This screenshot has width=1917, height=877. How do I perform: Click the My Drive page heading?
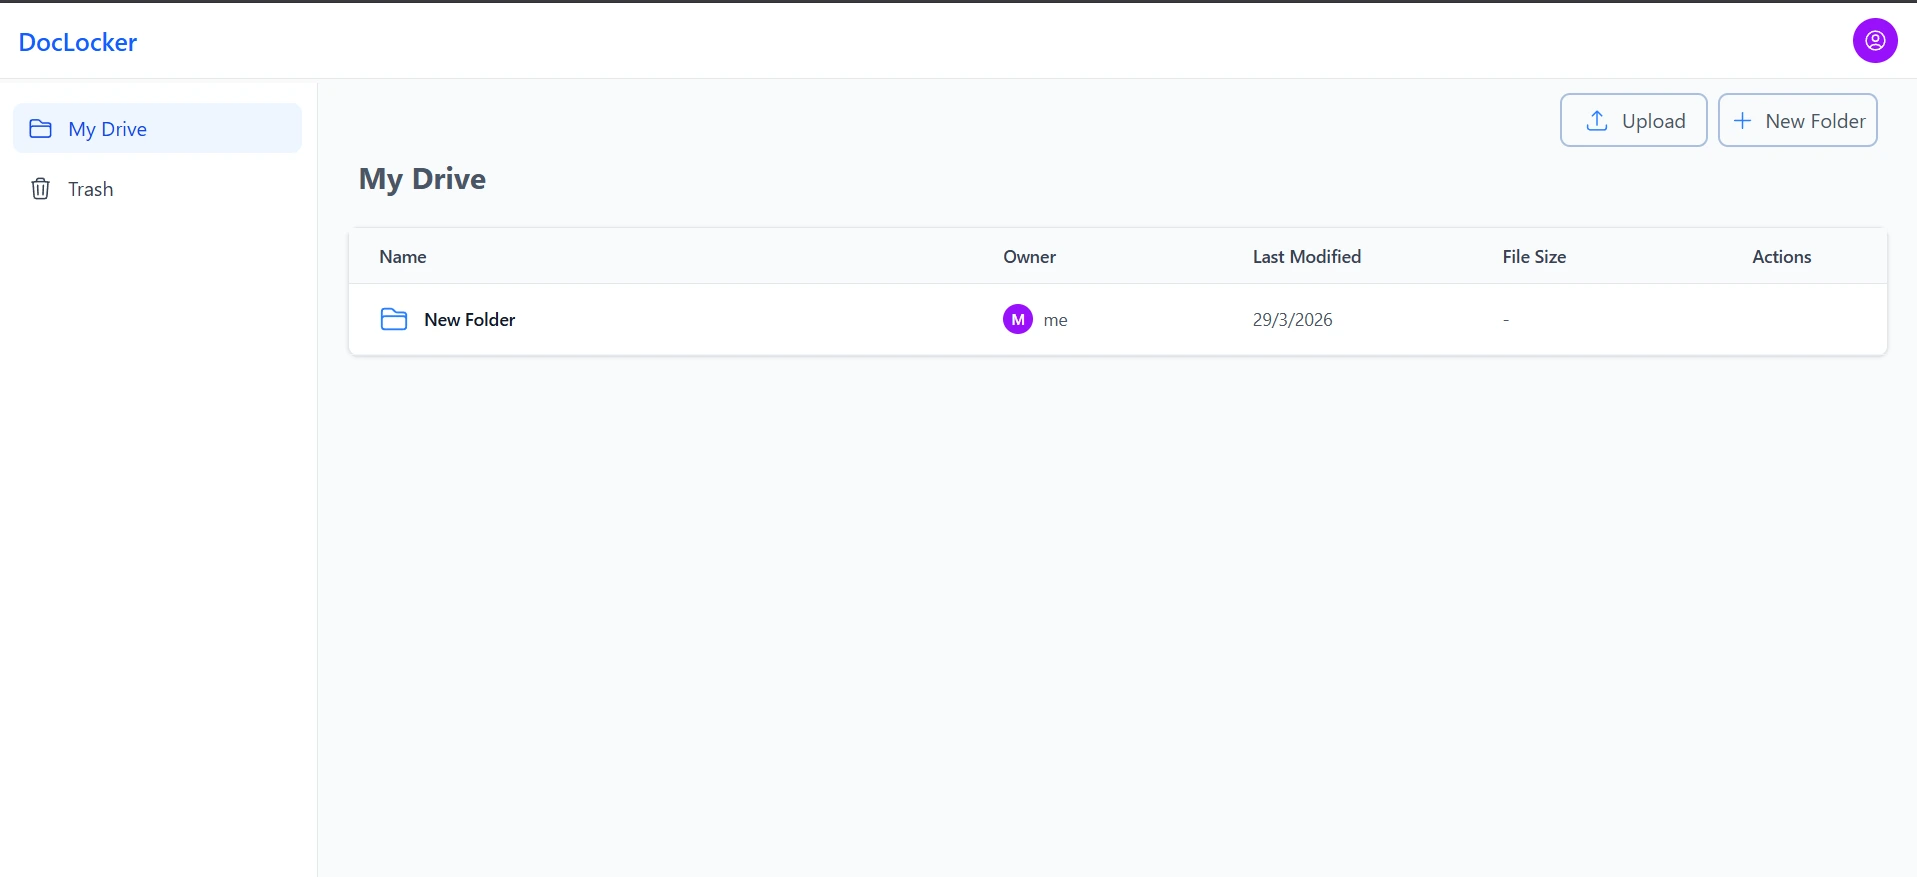(422, 179)
